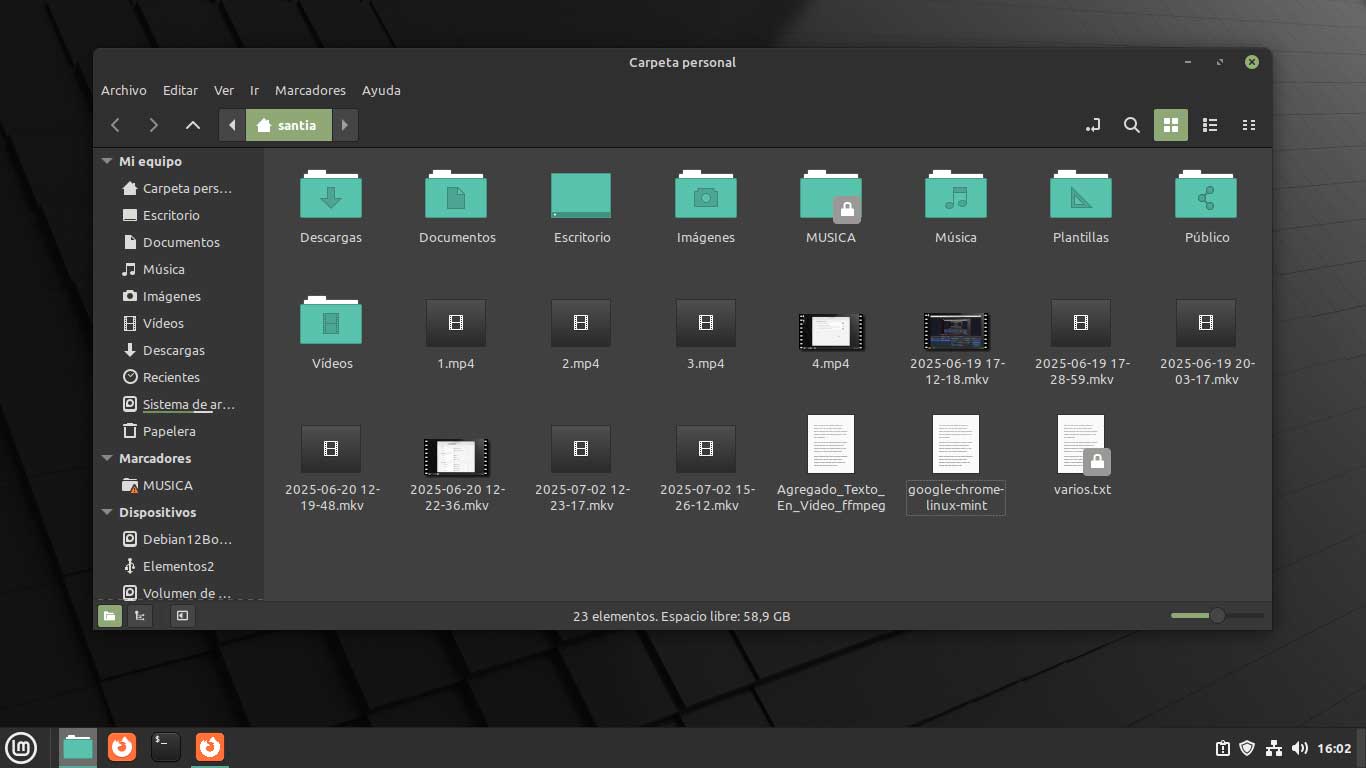Toggle the location entry path icon
The height and width of the screenshot is (768, 1366).
pos(1093,125)
